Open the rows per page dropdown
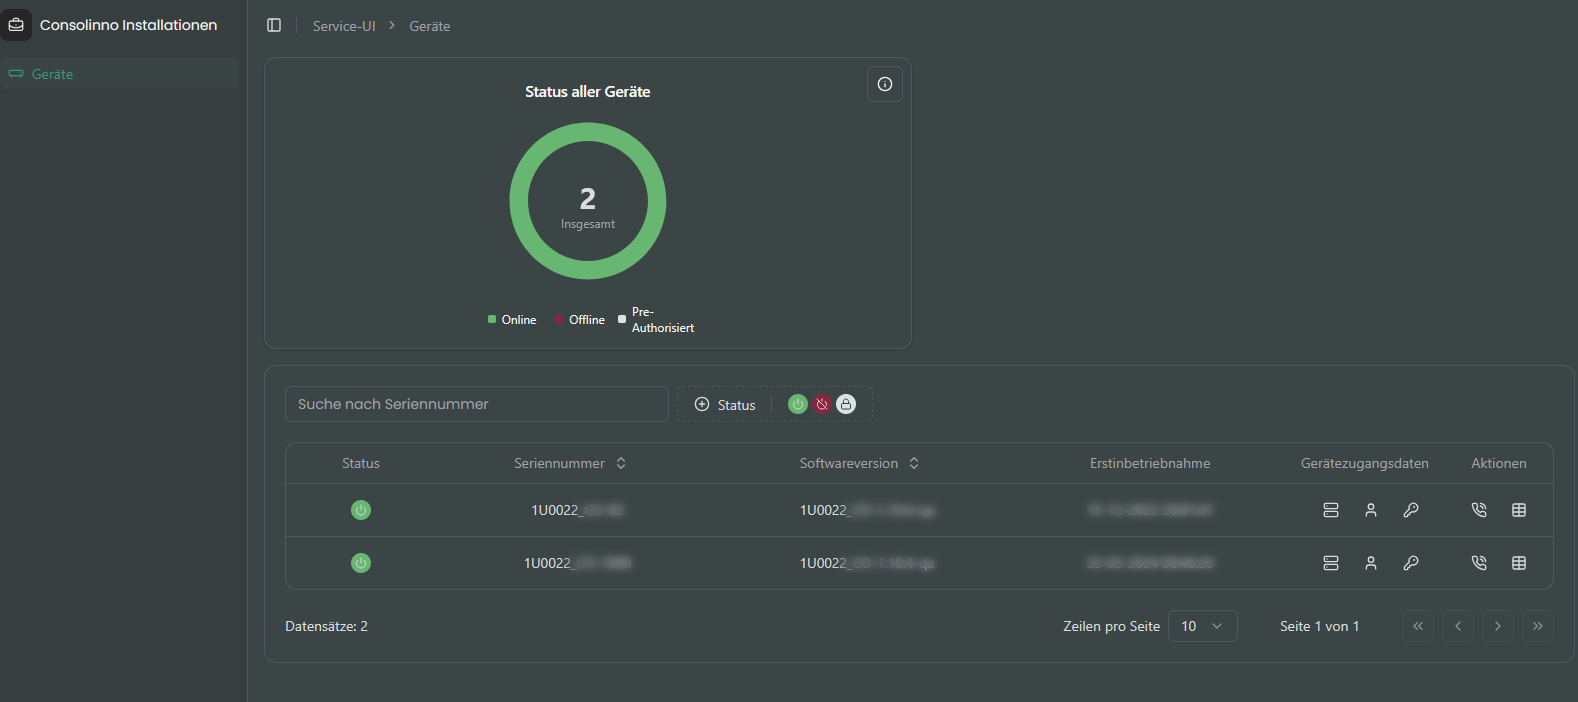The width and height of the screenshot is (1578, 702). (1202, 626)
